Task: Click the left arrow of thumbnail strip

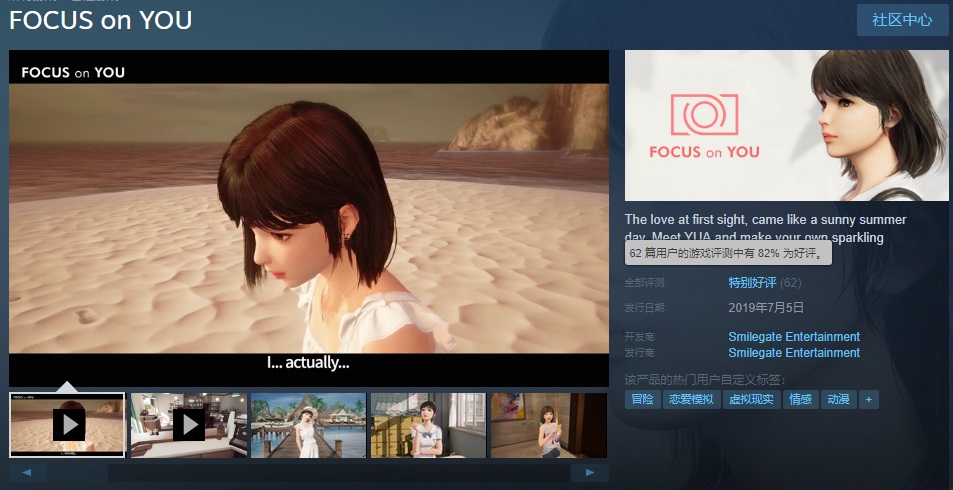Action: 28,472
